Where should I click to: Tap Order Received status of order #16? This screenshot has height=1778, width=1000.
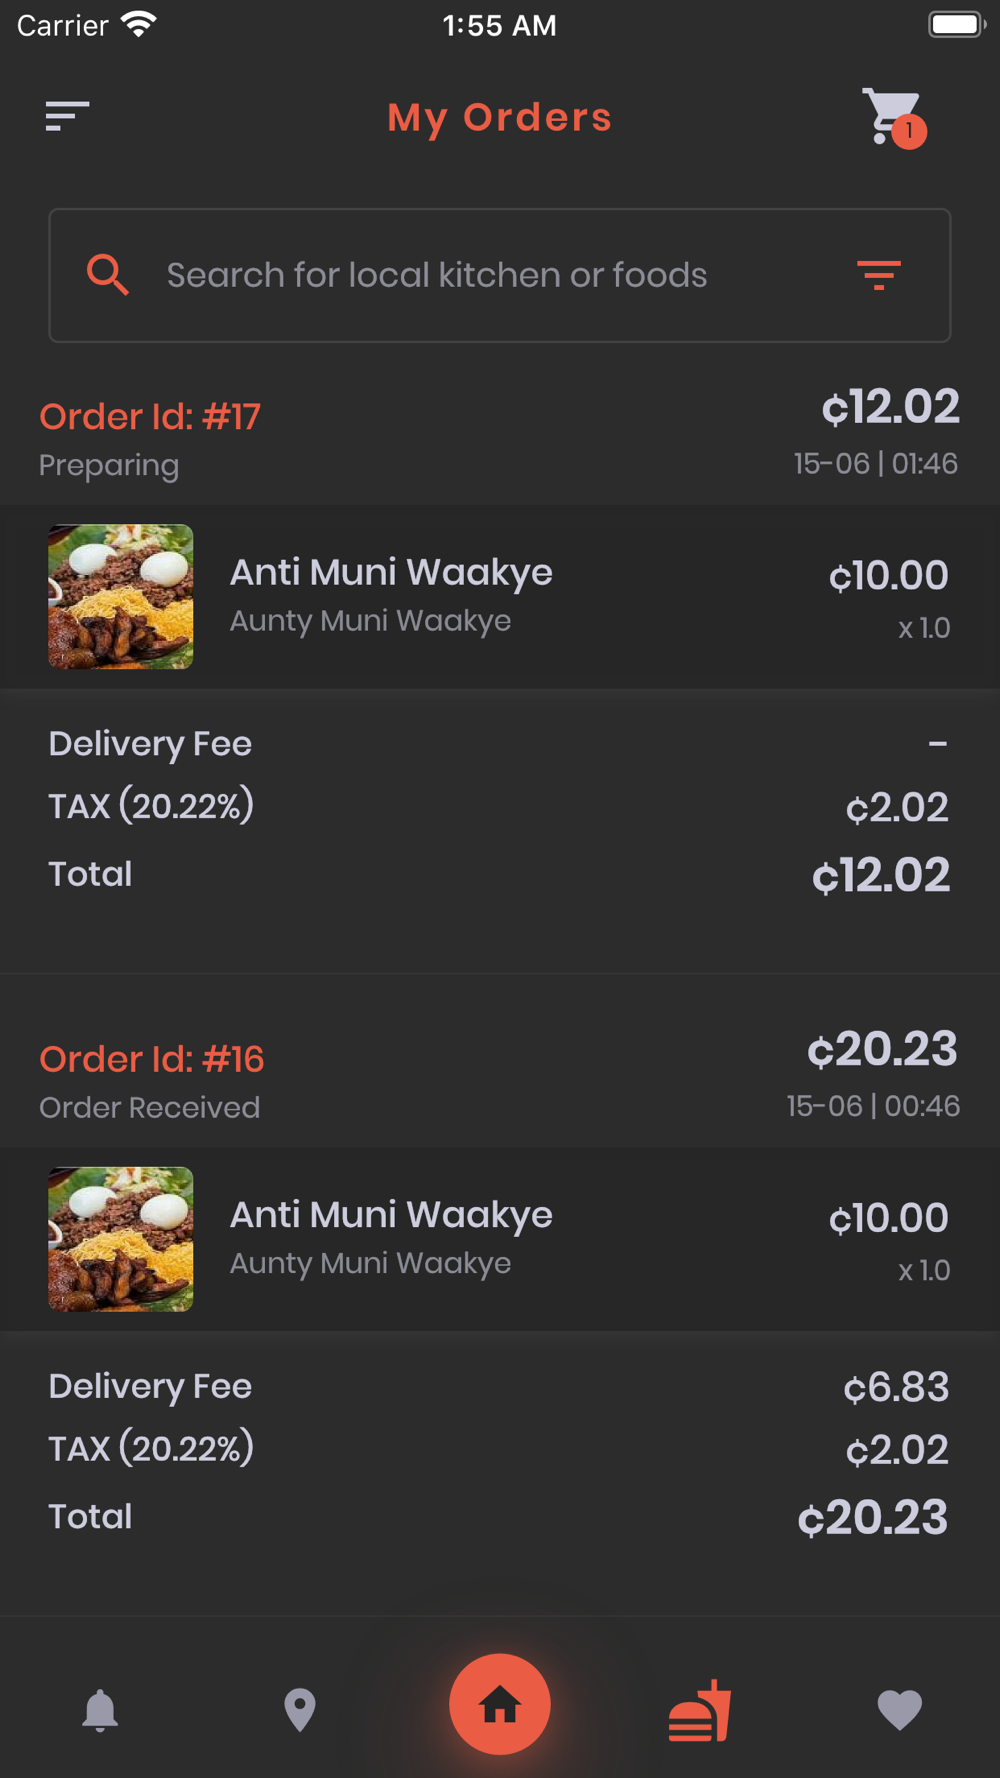pyautogui.click(x=149, y=1107)
